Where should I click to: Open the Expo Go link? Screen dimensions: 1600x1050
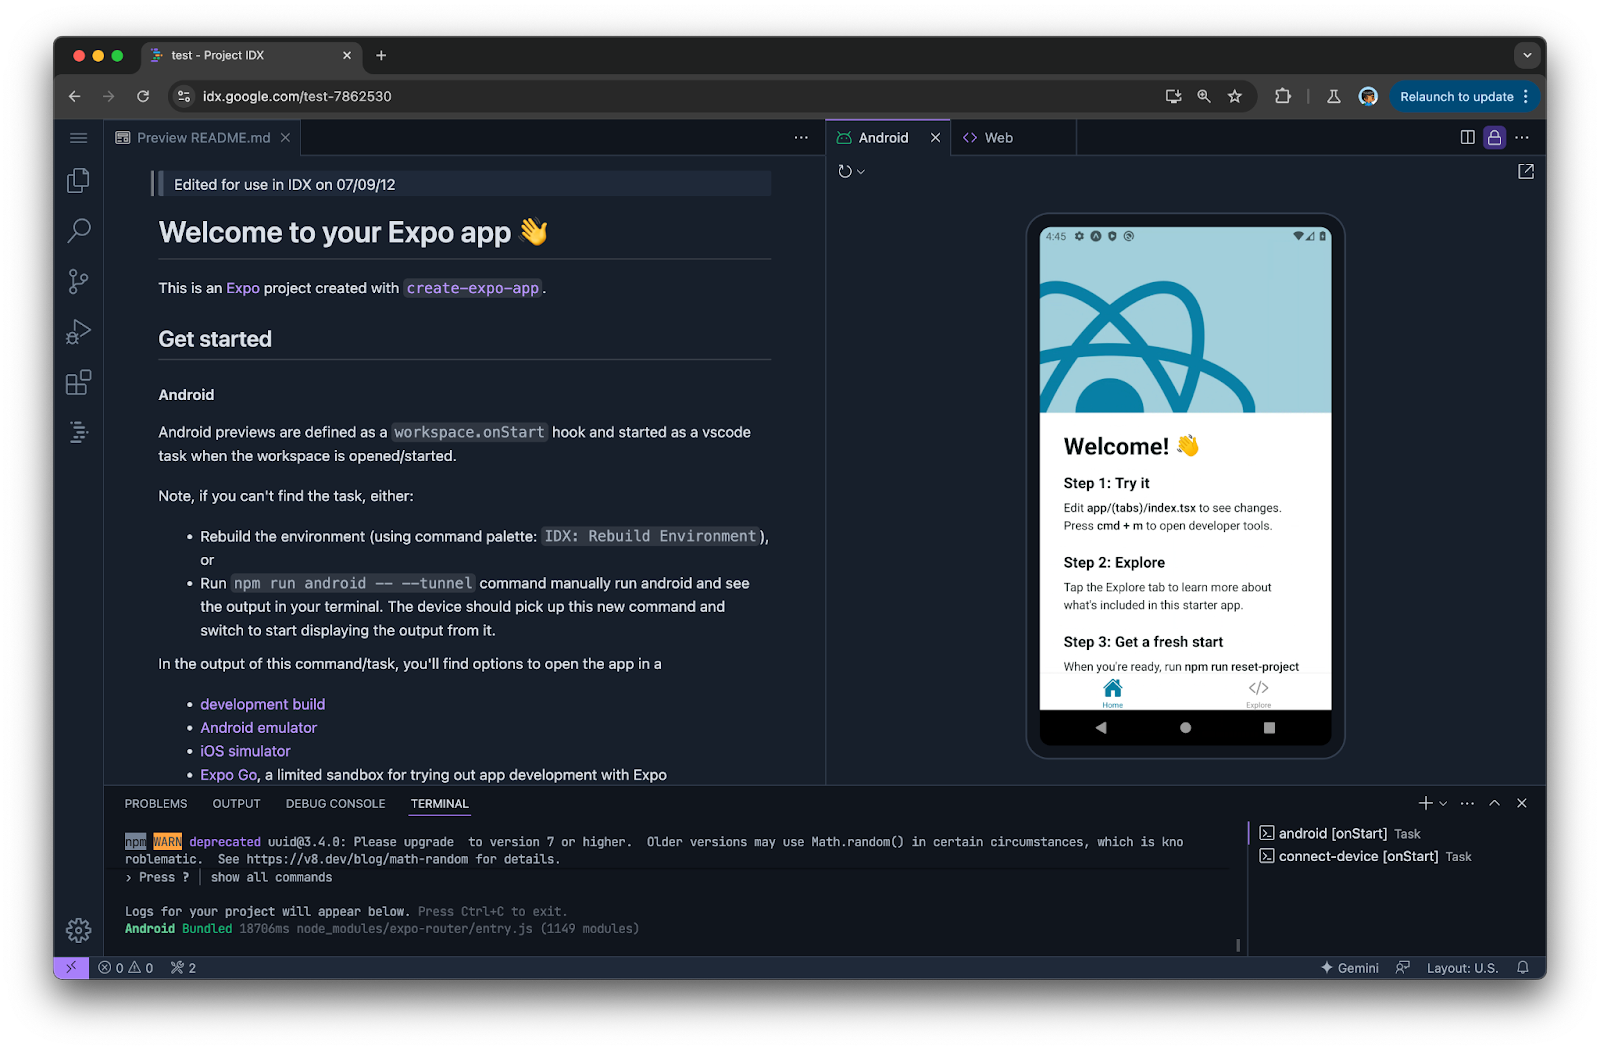pyautogui.click(x=229, y=775)
